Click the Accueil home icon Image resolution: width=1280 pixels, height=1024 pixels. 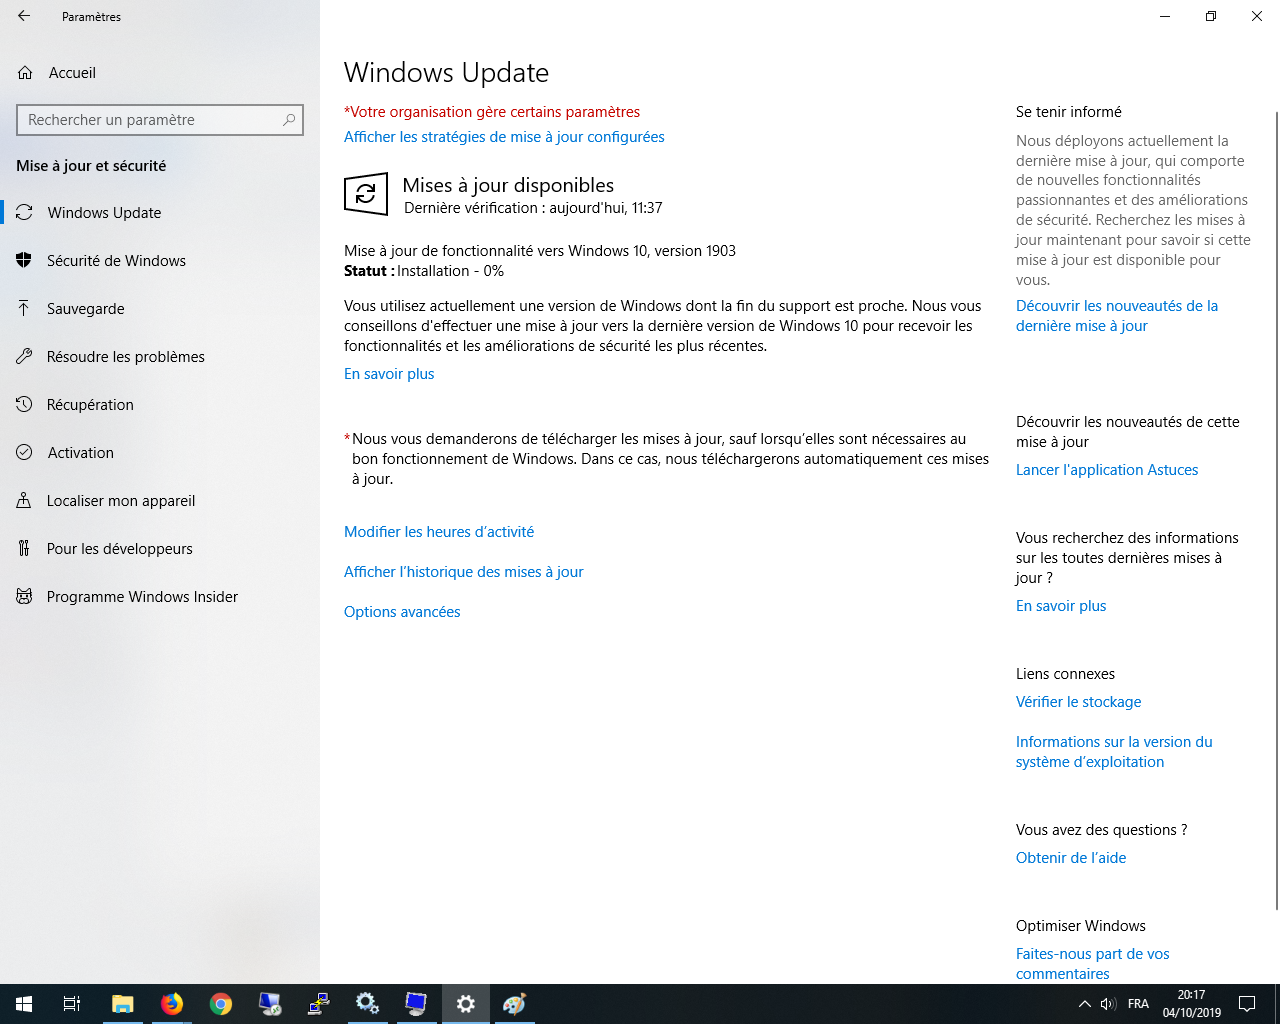coord(25,73)
